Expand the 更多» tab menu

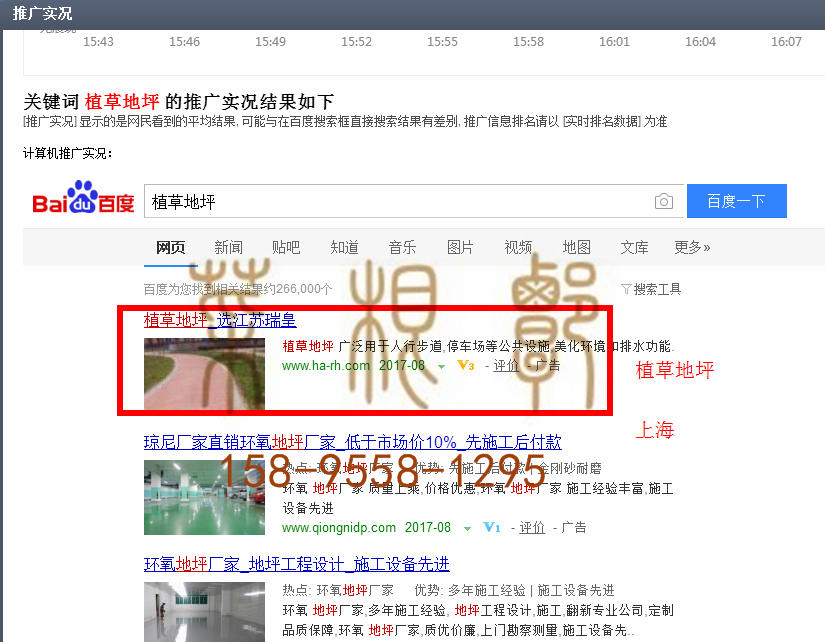tap(692, 247)
